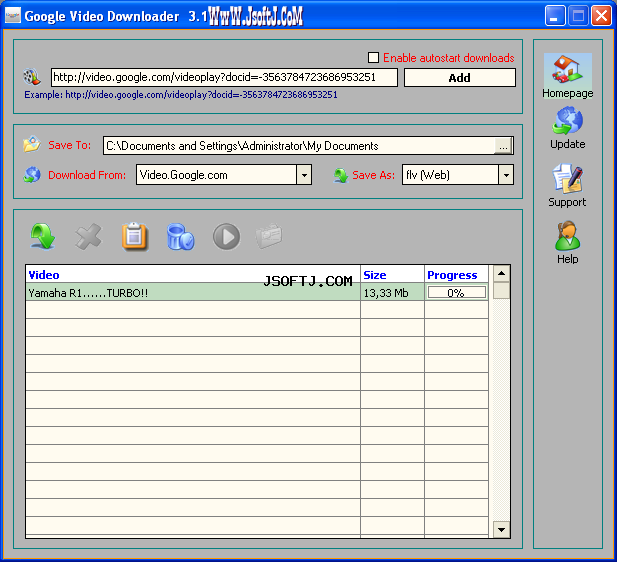Click the Save As: label
The image size is (617, 562).
[x=373, y=175]
